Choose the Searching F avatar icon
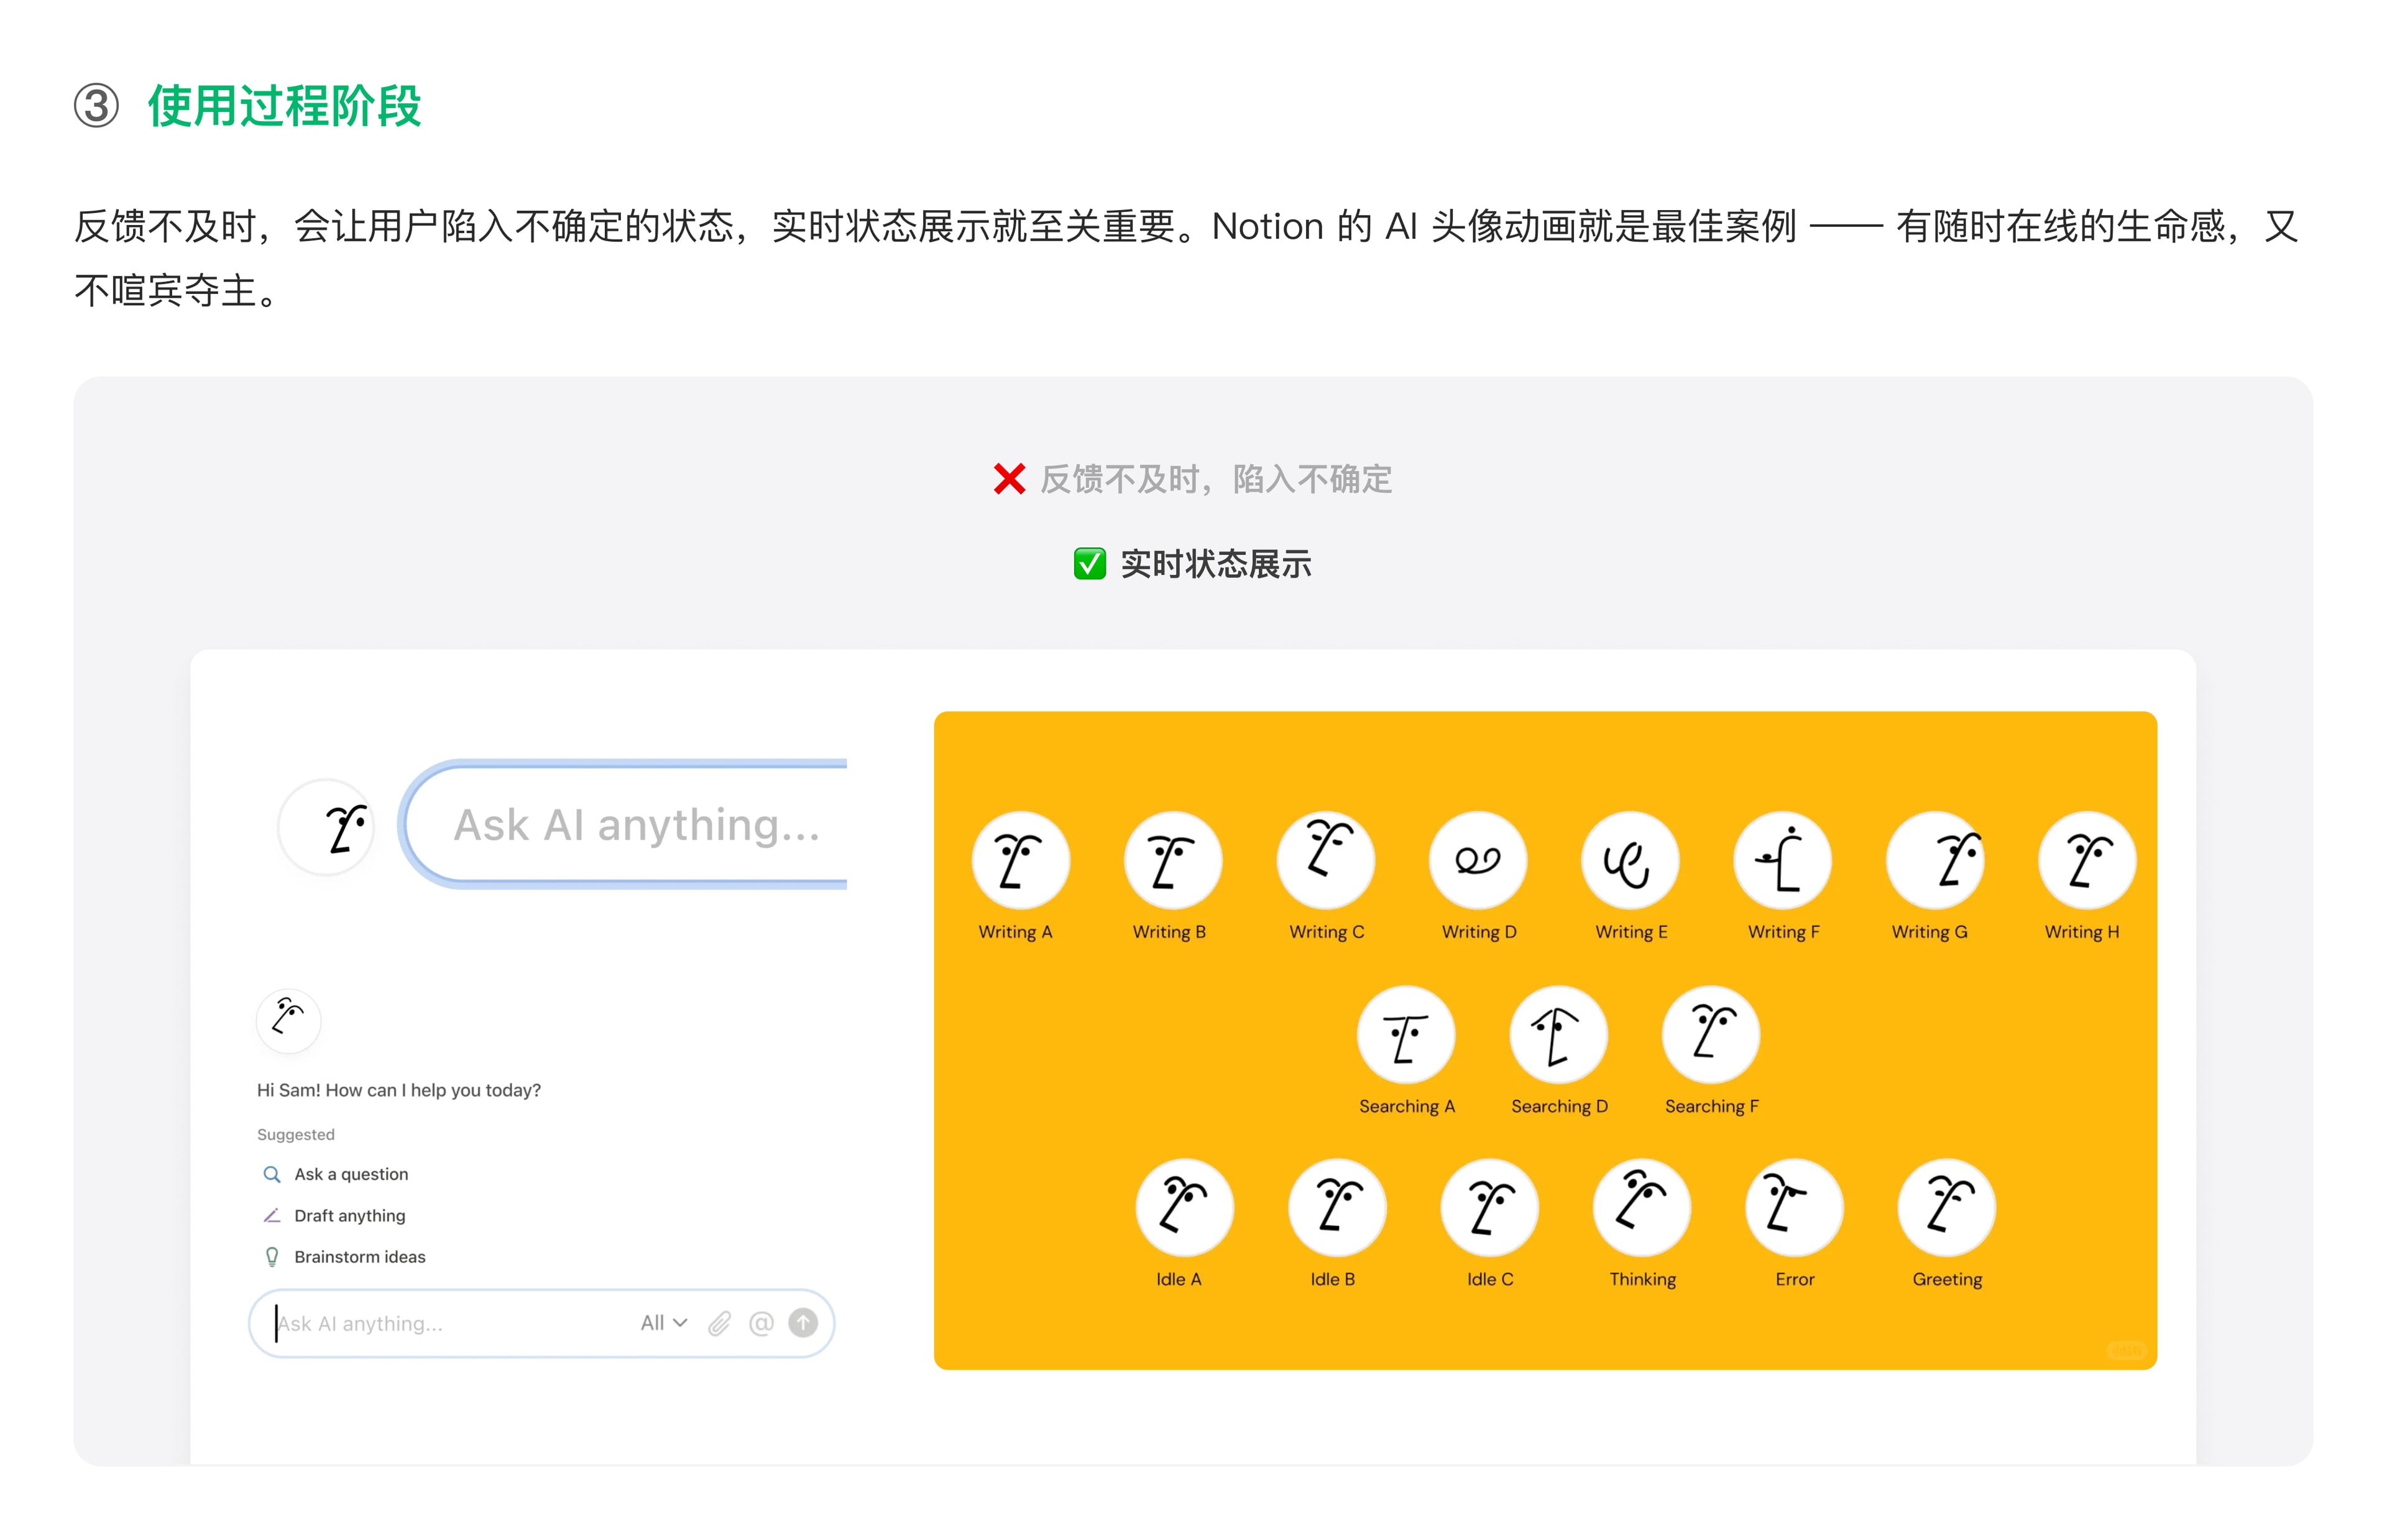Image resolution: width=2387 pixels, height=1540 pixels. [x=1710, y=1034]
